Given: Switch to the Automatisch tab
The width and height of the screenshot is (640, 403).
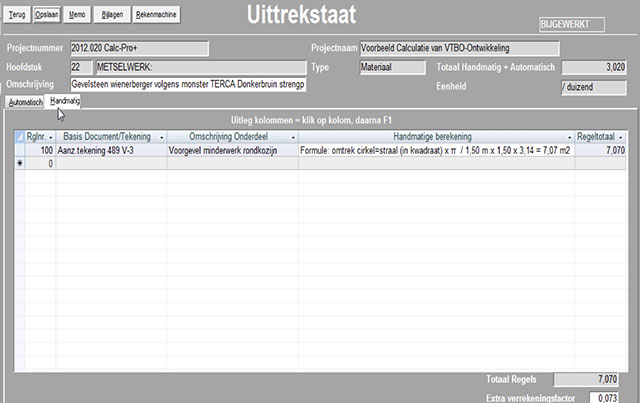Looking at the screenshot, I should (25, 102).
